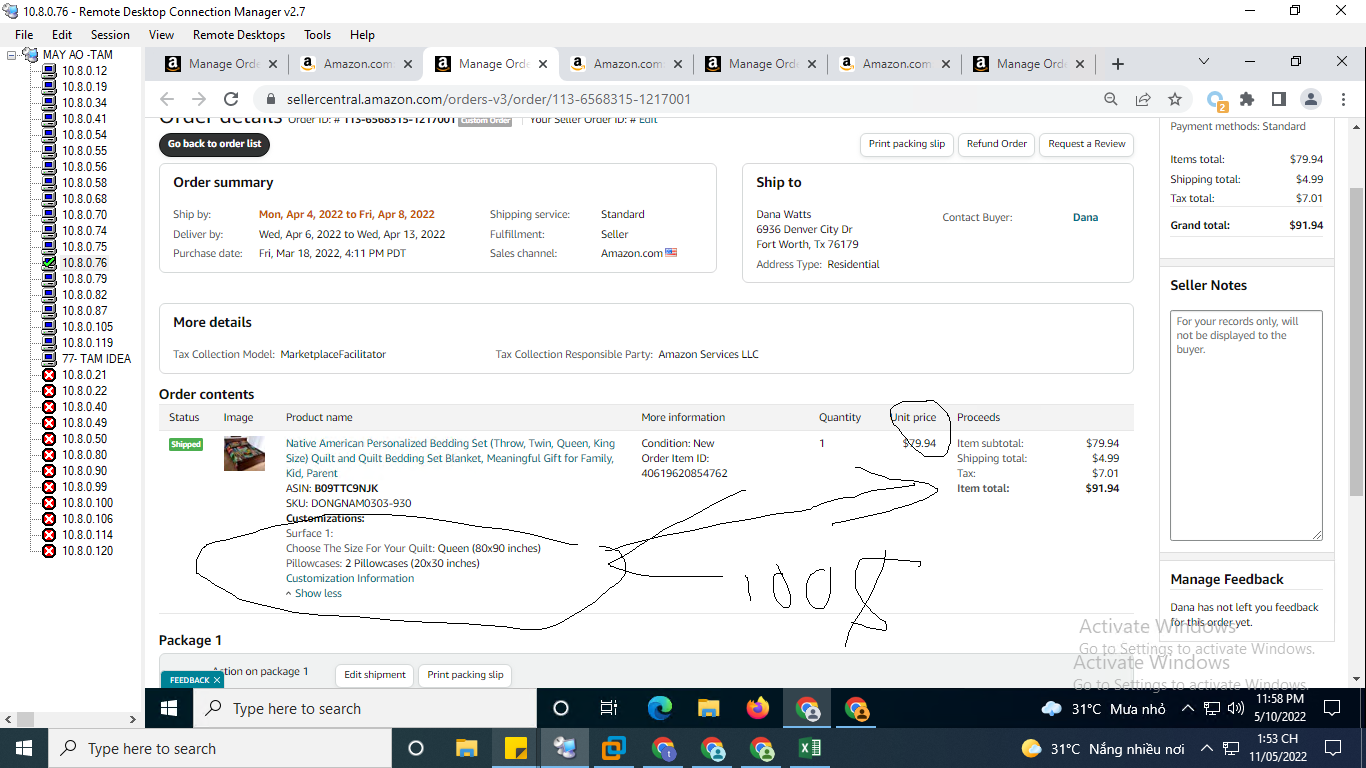Click the Request a Review button
The width and height of the screenshot is (1366, 768).
1086,144
